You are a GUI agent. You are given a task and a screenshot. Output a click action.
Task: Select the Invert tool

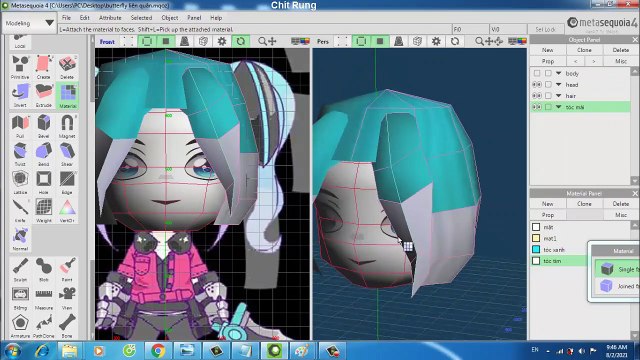(x=20, y=95)
